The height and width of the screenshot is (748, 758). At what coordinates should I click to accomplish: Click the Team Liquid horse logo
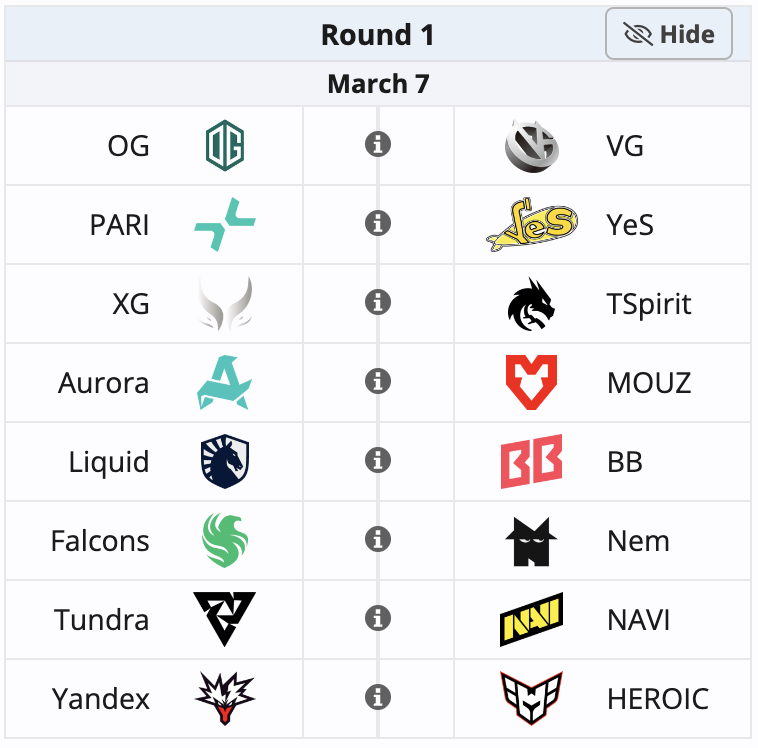click(x=224, y=462)
